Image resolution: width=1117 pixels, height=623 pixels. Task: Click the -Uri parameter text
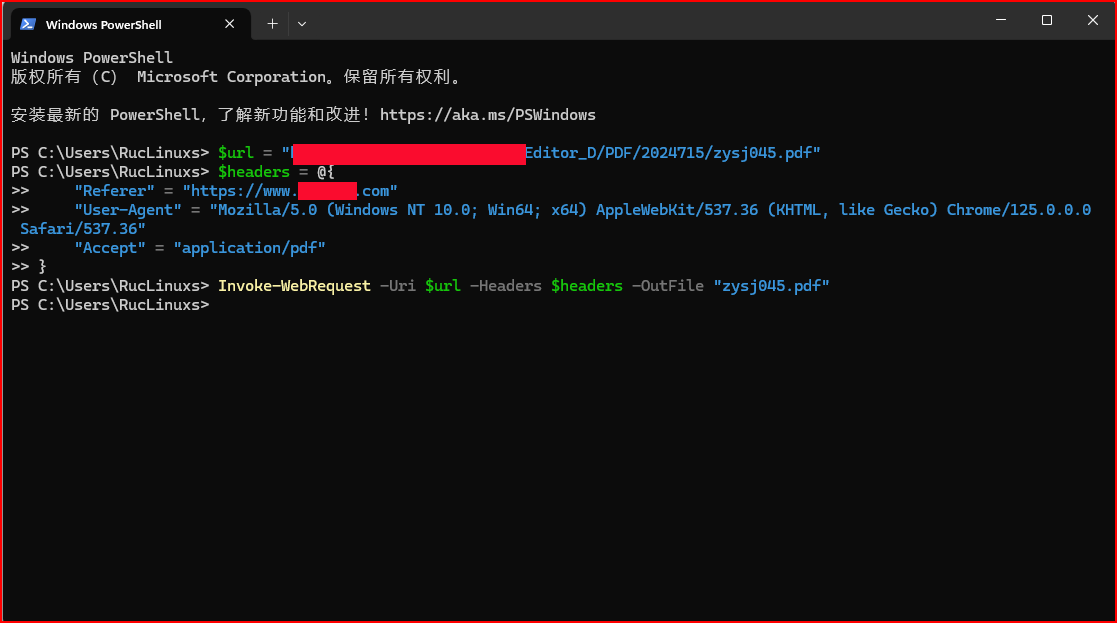pos(398,286)
